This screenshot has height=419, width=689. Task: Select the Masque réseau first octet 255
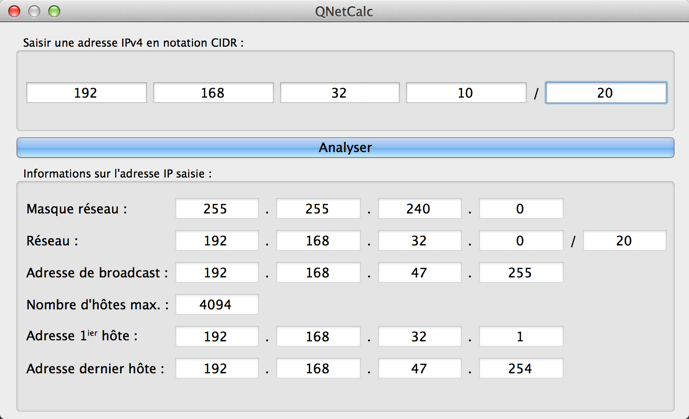(x=217, y=209)
